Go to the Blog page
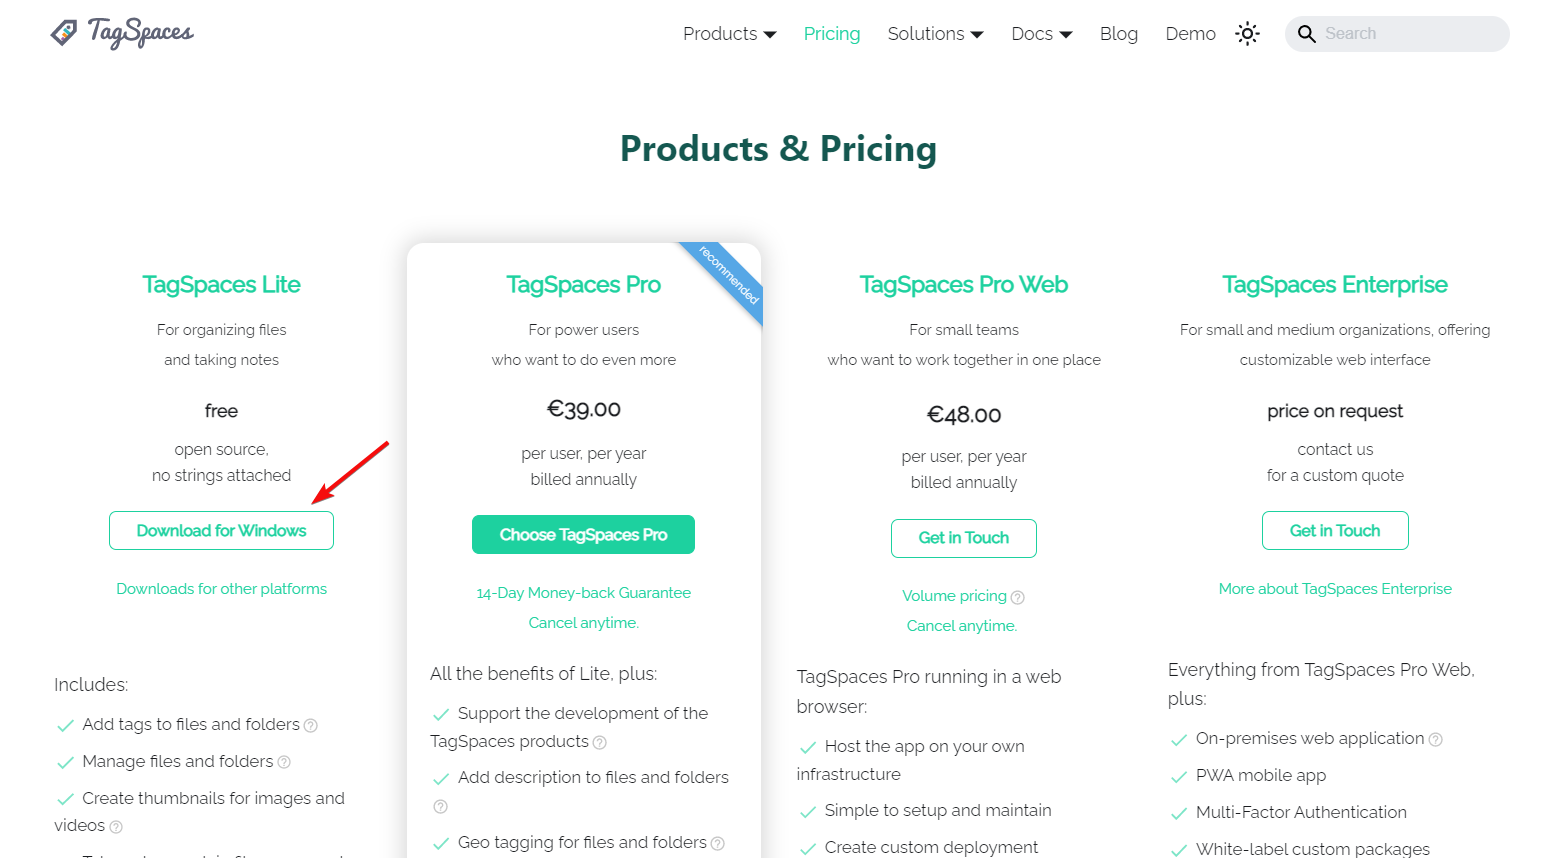The width and height of the screenshot is (1561, 858). pos(1118,34)
